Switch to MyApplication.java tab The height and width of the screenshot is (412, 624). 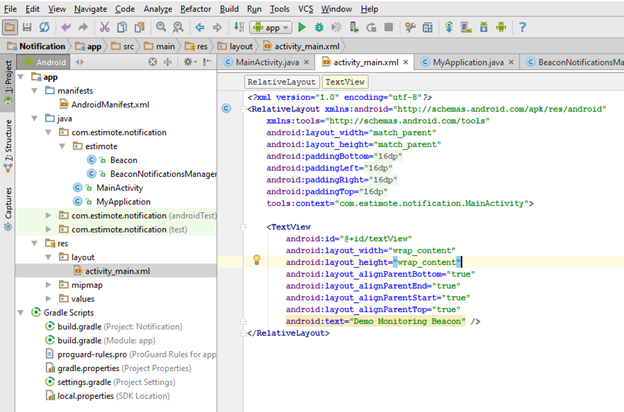click(x=468, y=62)
